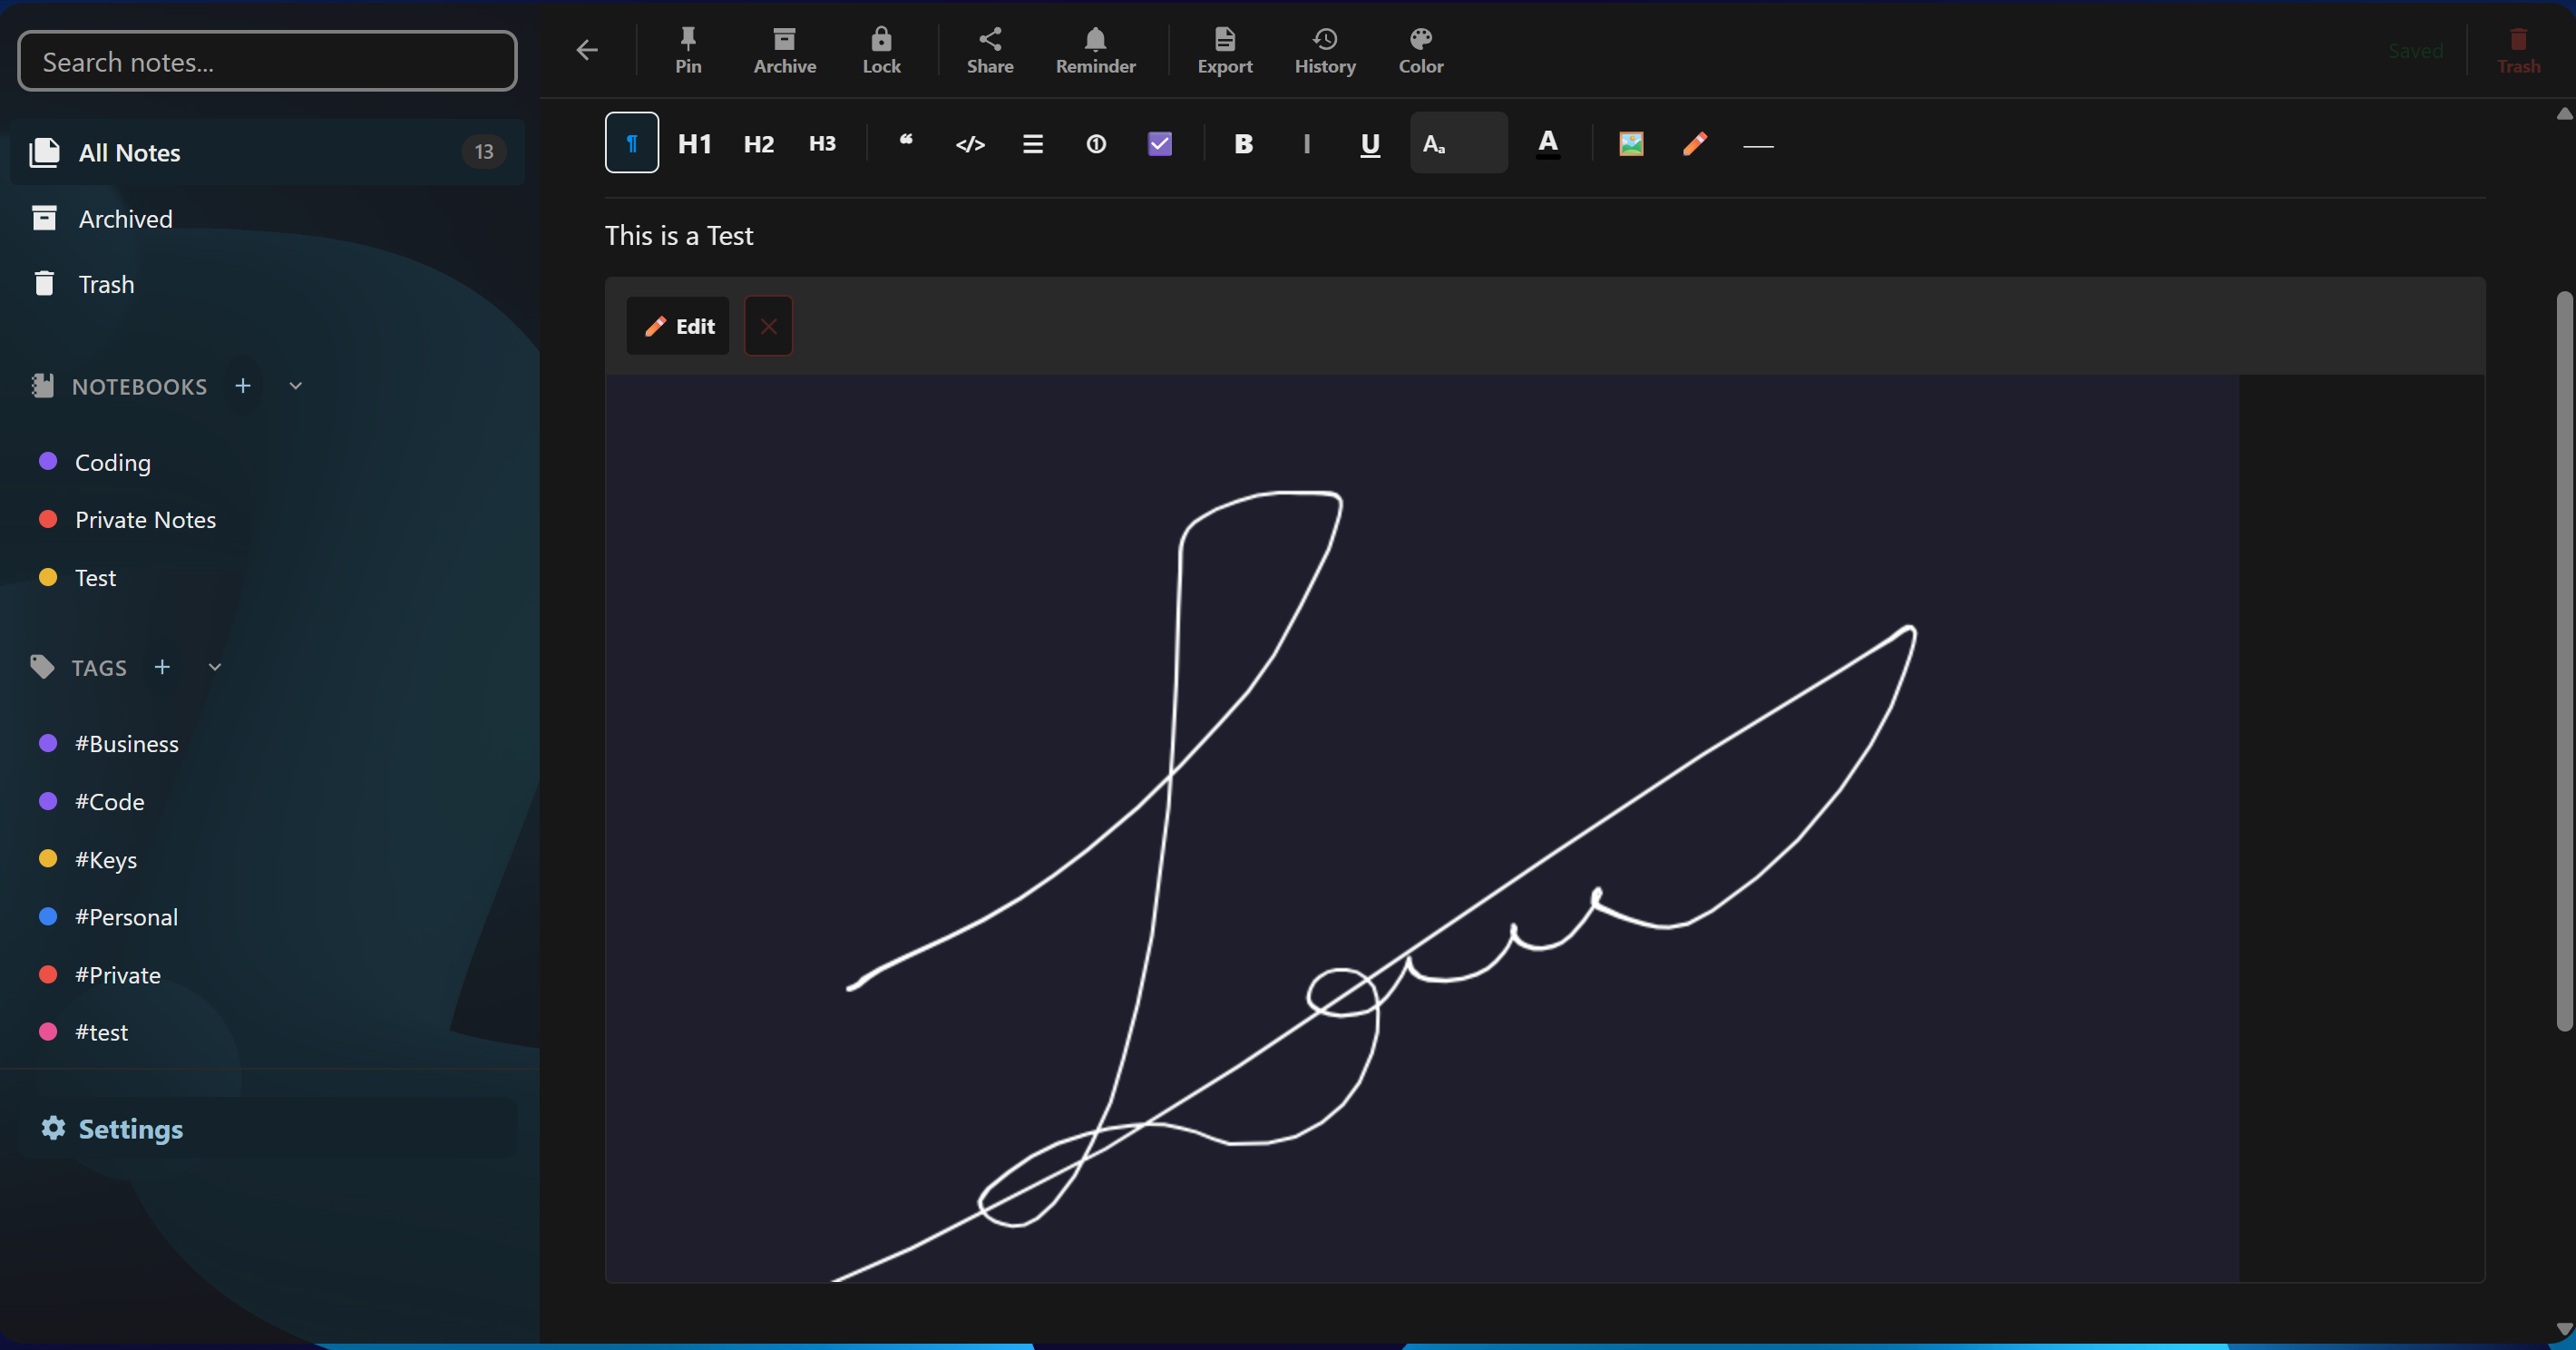Toggle bold formatting
The height and width of the screenshot is (1350, 2576).
click(1243, 143)
